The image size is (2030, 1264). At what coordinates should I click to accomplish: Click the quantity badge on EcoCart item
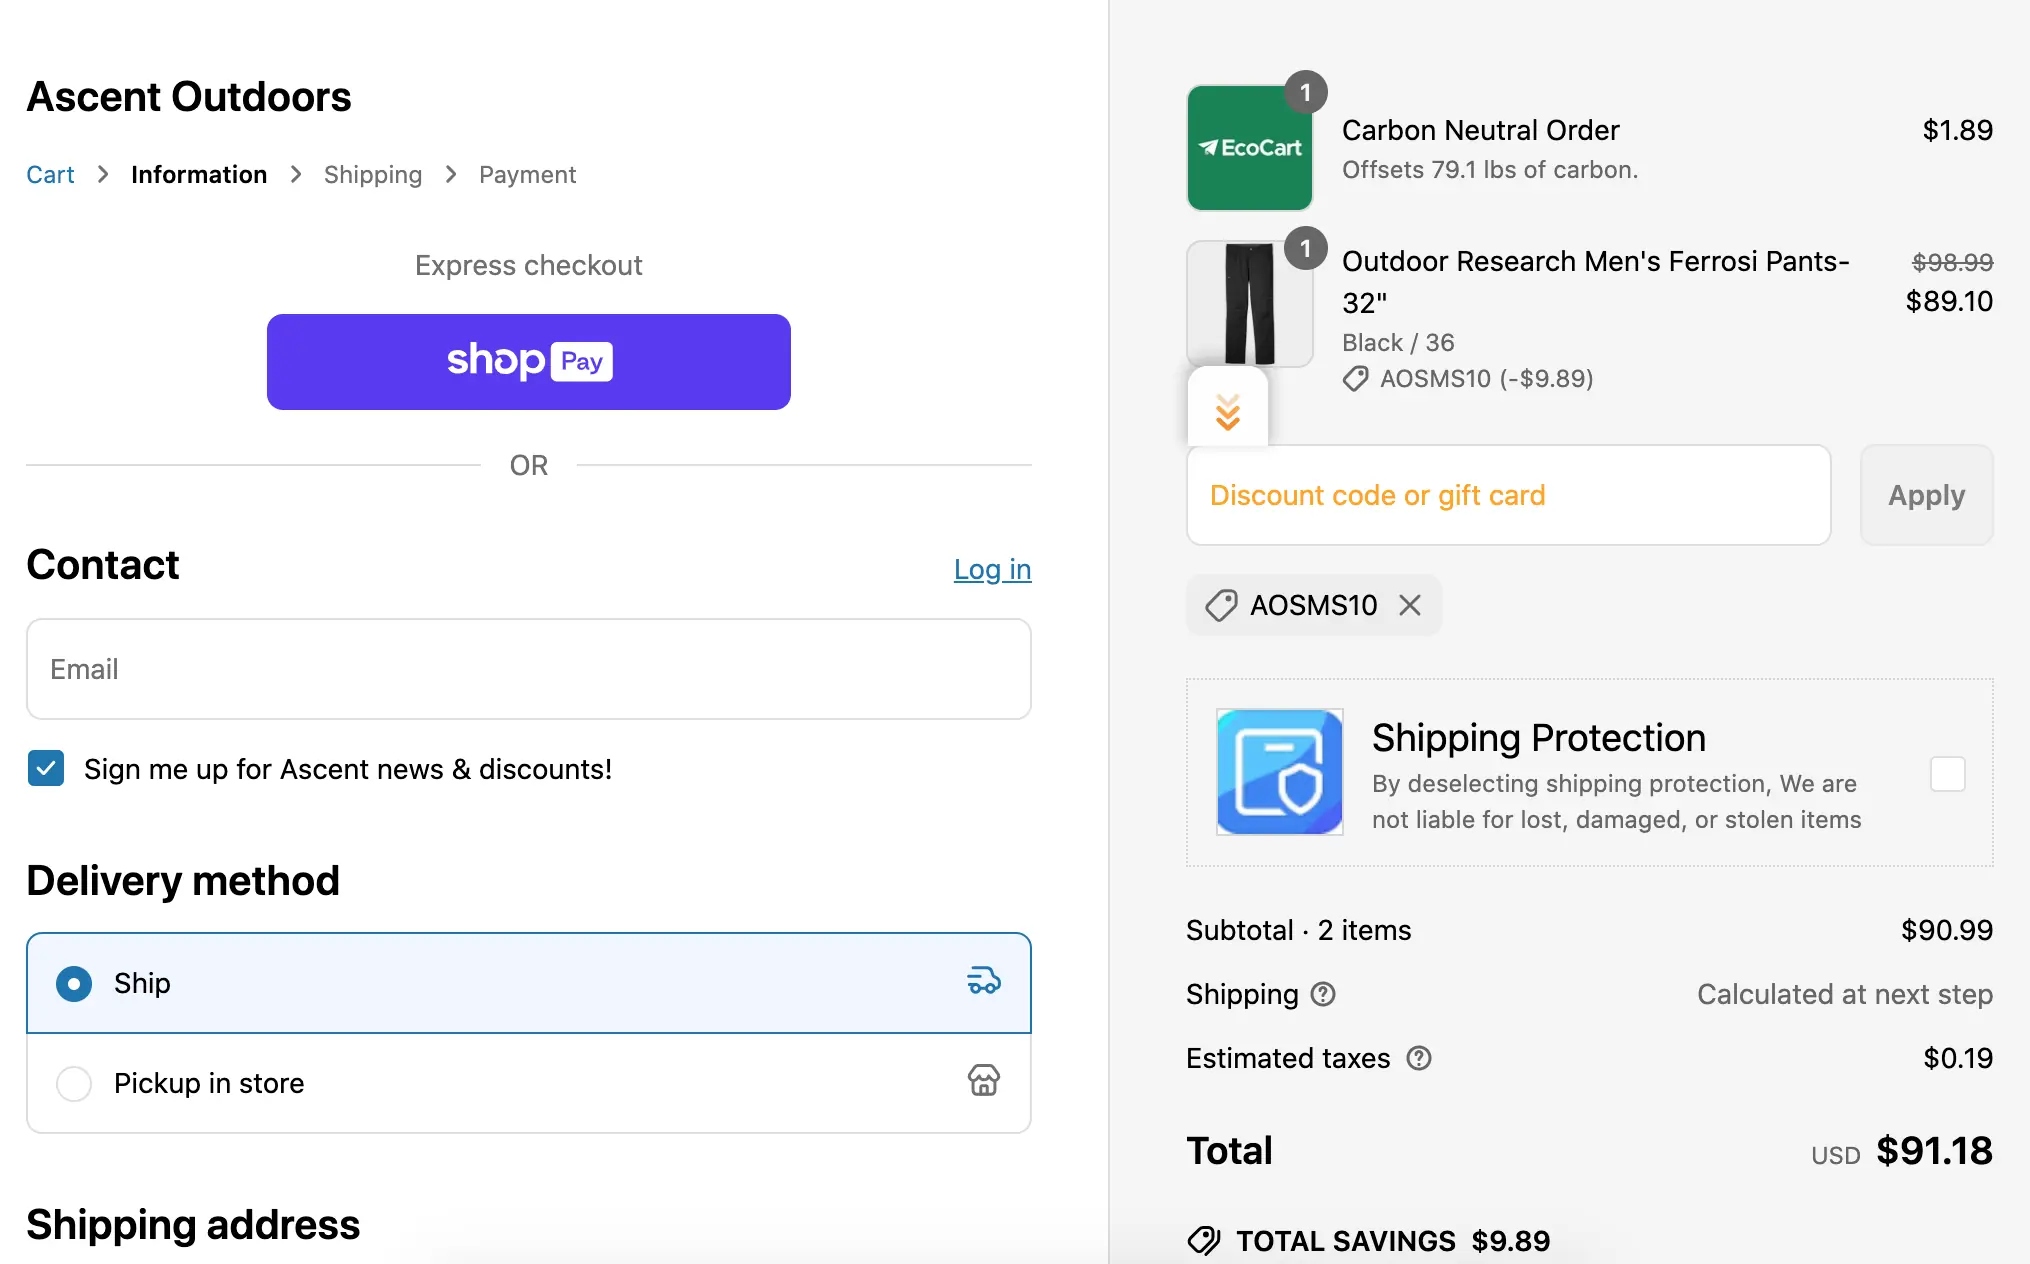[x=1305, y=92]
